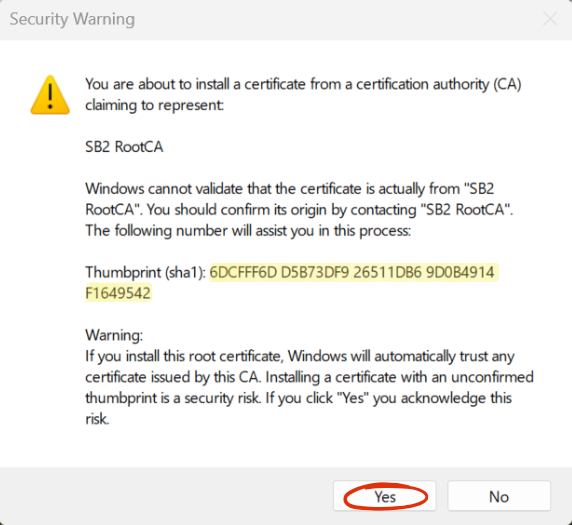The width and height of the screenshot is (572, 525).
Task: Click No to decline the certificate
Action: click(499, 496)
